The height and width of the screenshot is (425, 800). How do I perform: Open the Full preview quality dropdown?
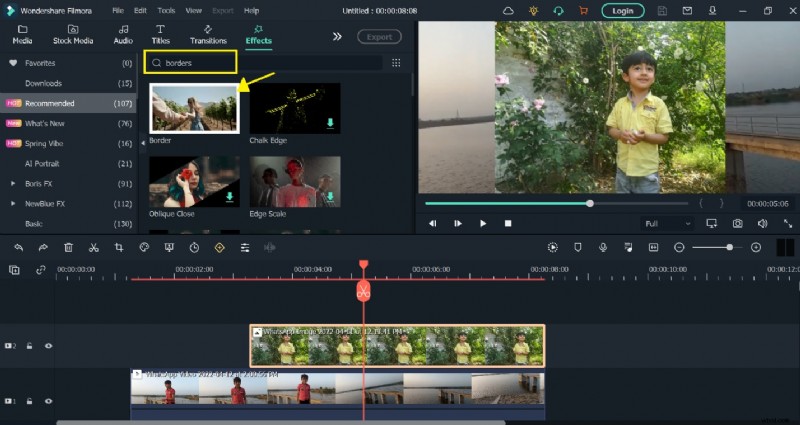click(x=667, y=223)
